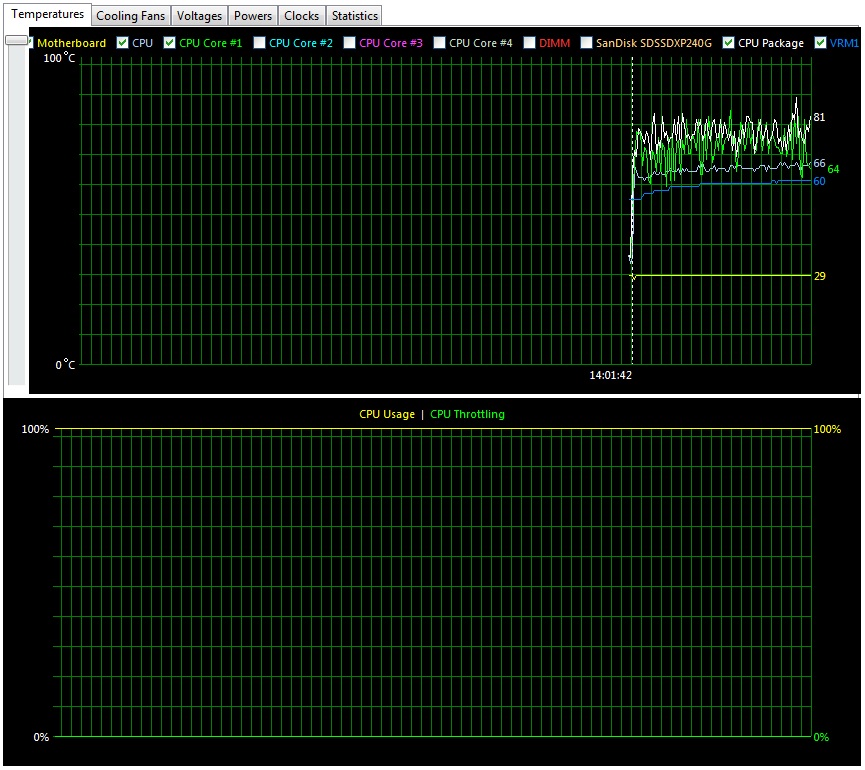Open the Cooling Fans tab
The image size is (865, 770).
(x=131, y=16)
